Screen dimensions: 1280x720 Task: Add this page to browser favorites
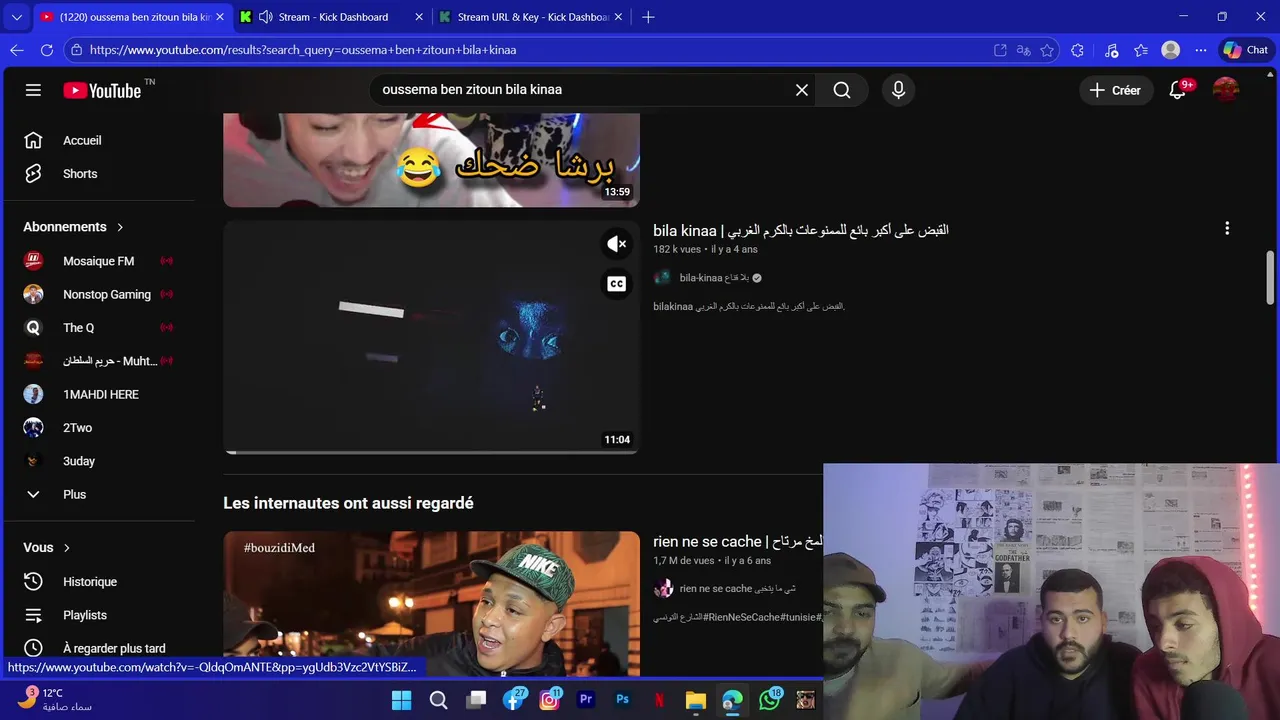point(1047,50)
